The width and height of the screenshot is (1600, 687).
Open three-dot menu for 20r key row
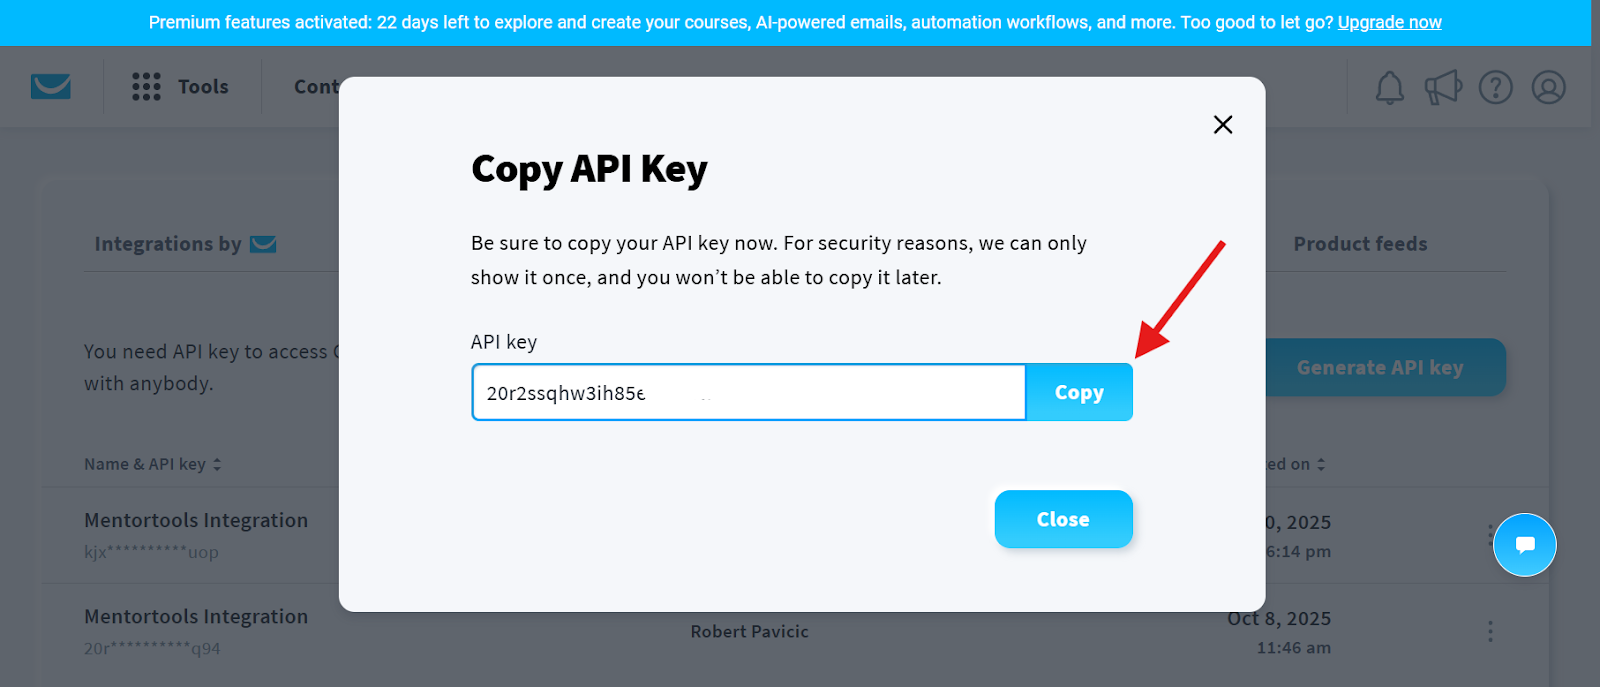(1490, 631)
